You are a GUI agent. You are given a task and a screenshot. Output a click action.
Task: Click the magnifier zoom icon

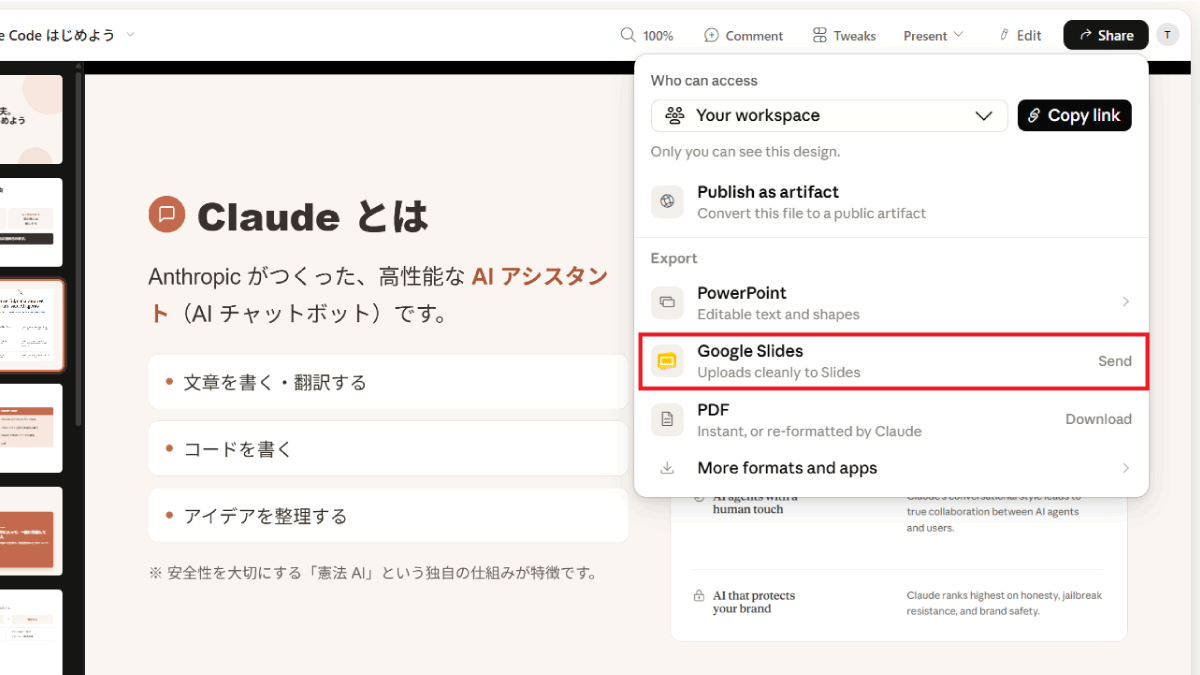point(628,35)
